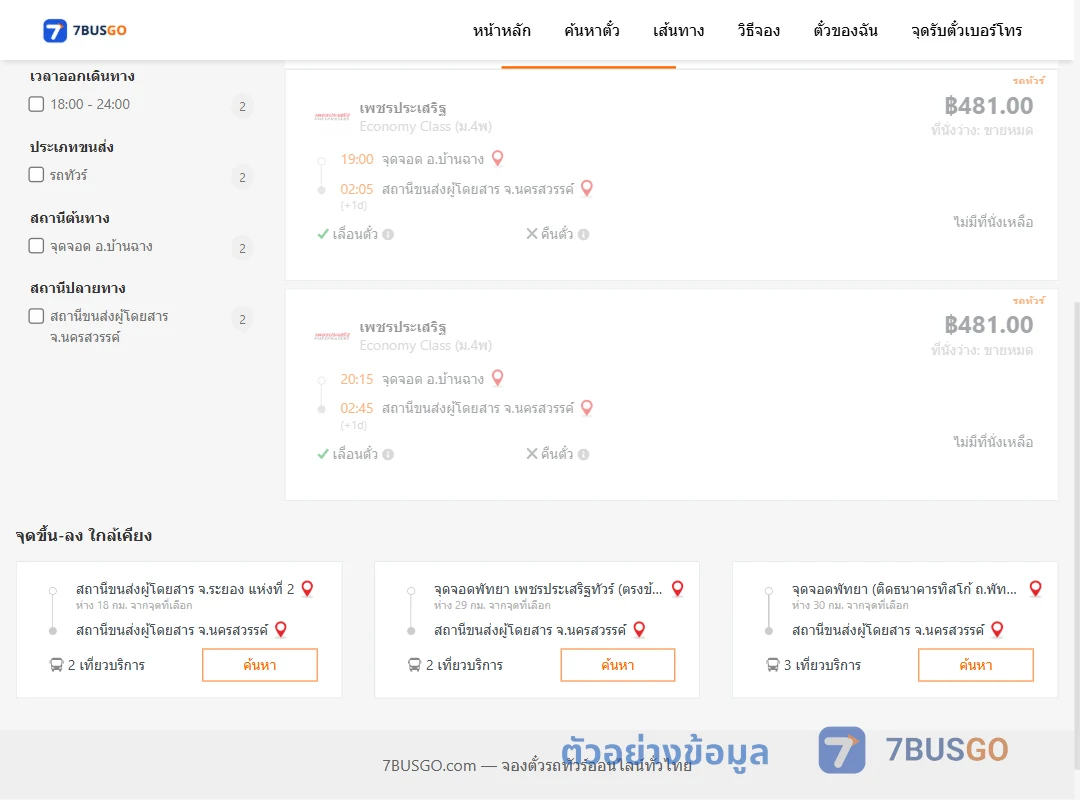Show info for คืนตั๋ว on 19:00 trip

tap(583, 234)
